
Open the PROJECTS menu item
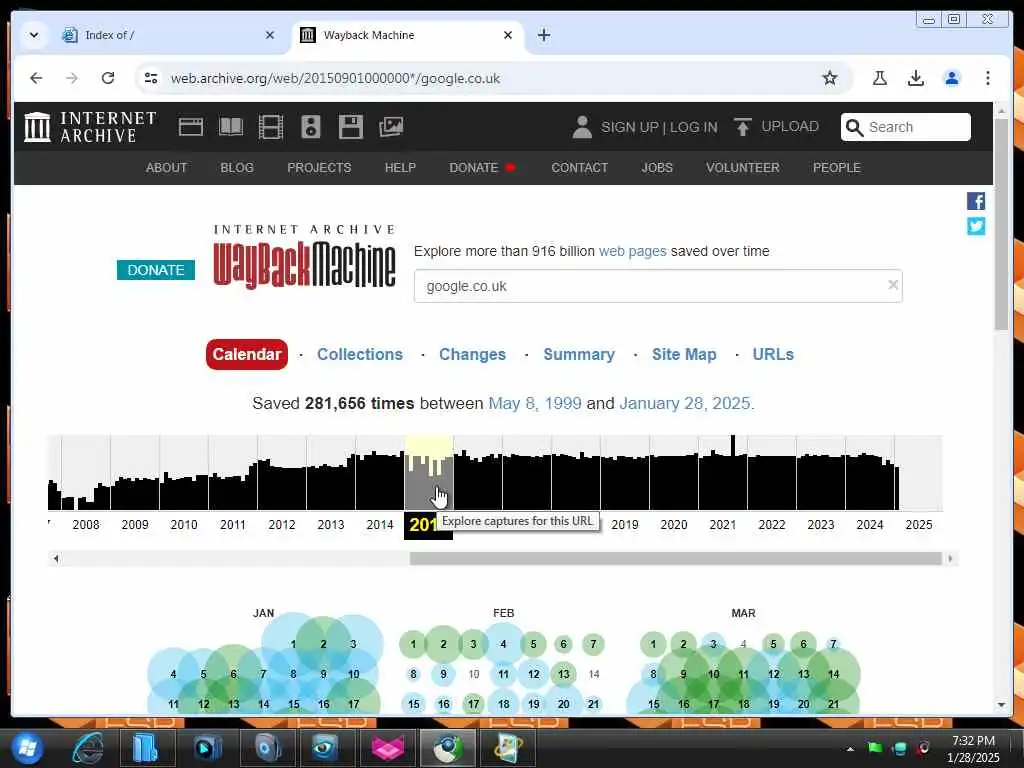(319, 168)
